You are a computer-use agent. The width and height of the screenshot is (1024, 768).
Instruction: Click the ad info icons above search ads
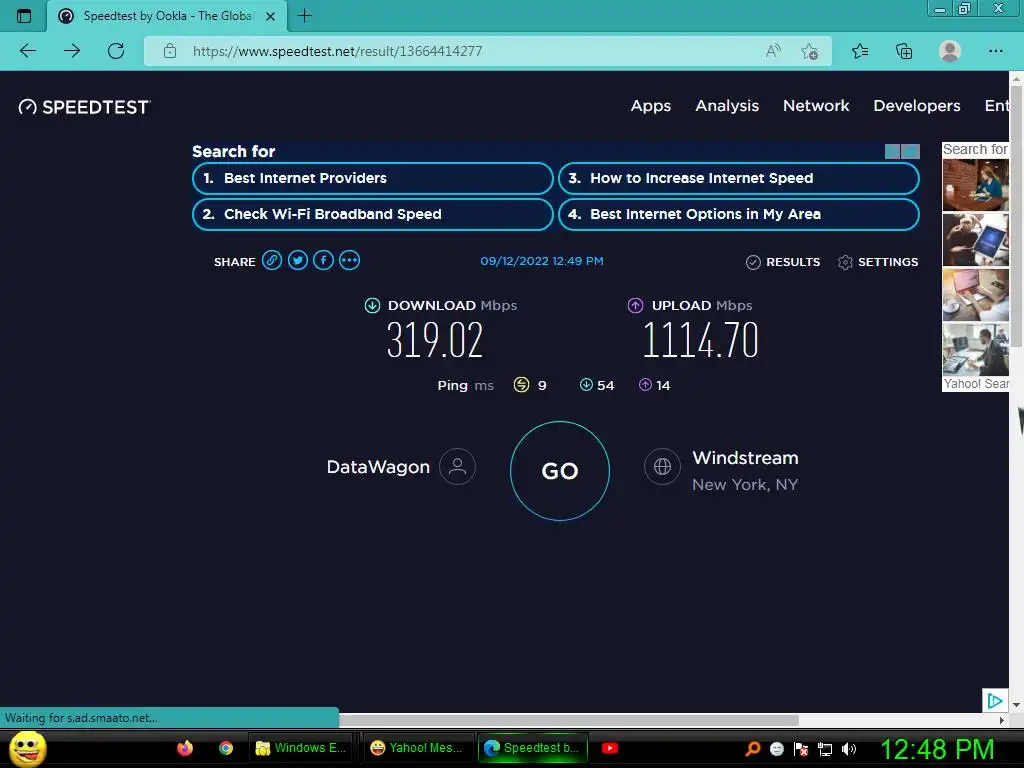[x=902, y=152]
